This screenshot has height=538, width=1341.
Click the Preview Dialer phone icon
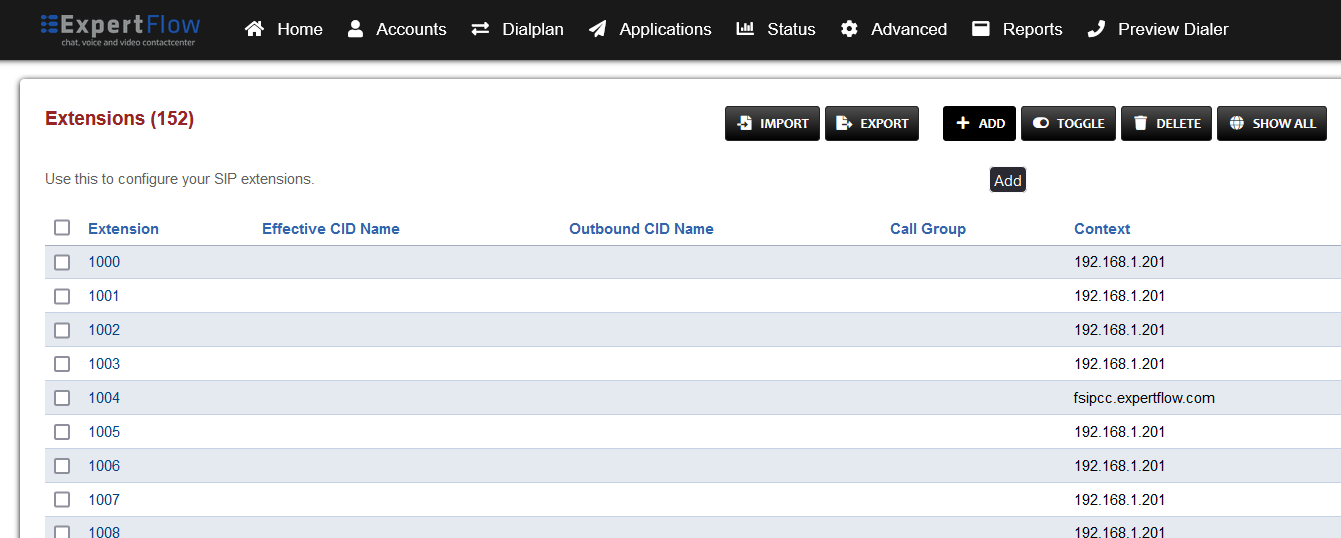click(x=1096, y=29)
